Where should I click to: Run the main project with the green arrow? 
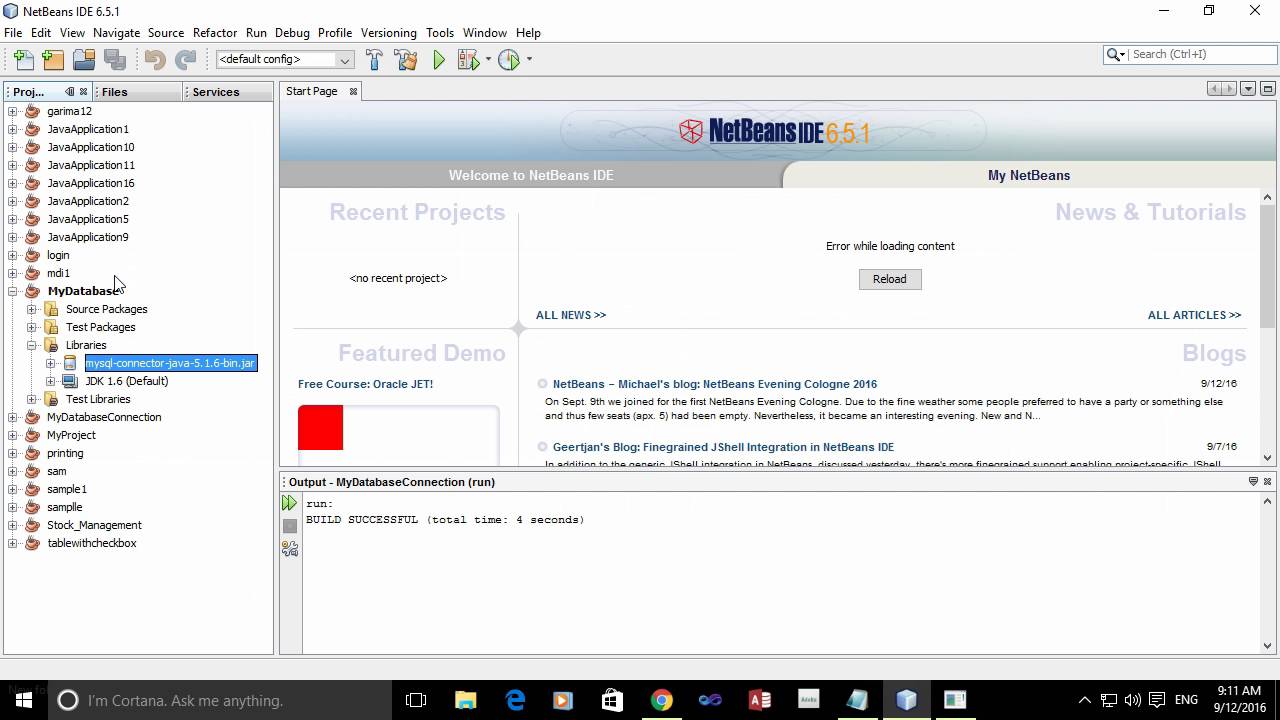tap(438, 60)
